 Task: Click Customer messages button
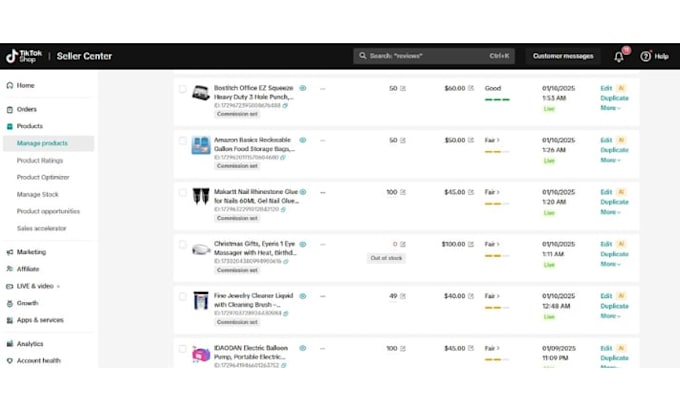[563, 56]
